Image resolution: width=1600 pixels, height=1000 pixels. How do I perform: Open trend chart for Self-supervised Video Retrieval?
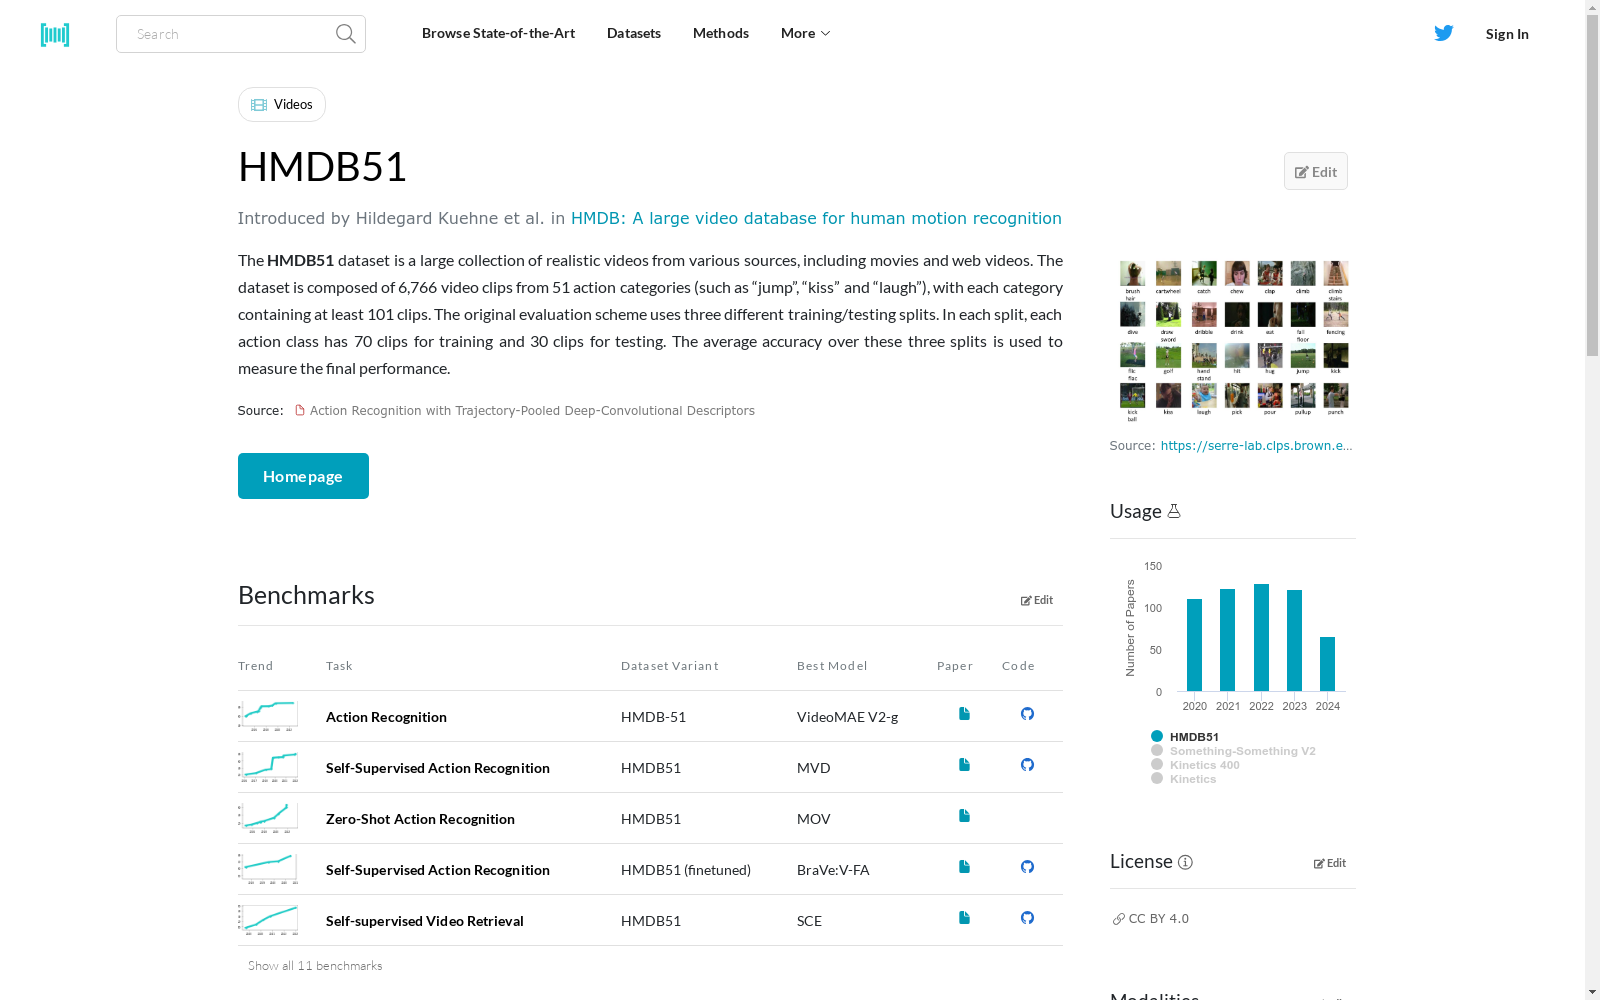(268, 920)
